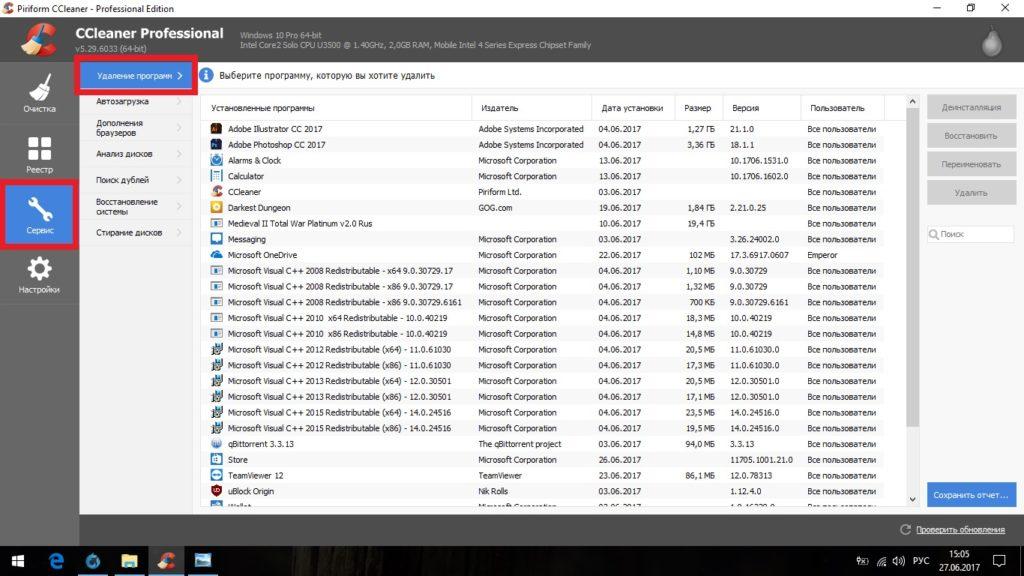Click The qBittorrent project publisher cell
1024x576 pixels.
point(520,444)
